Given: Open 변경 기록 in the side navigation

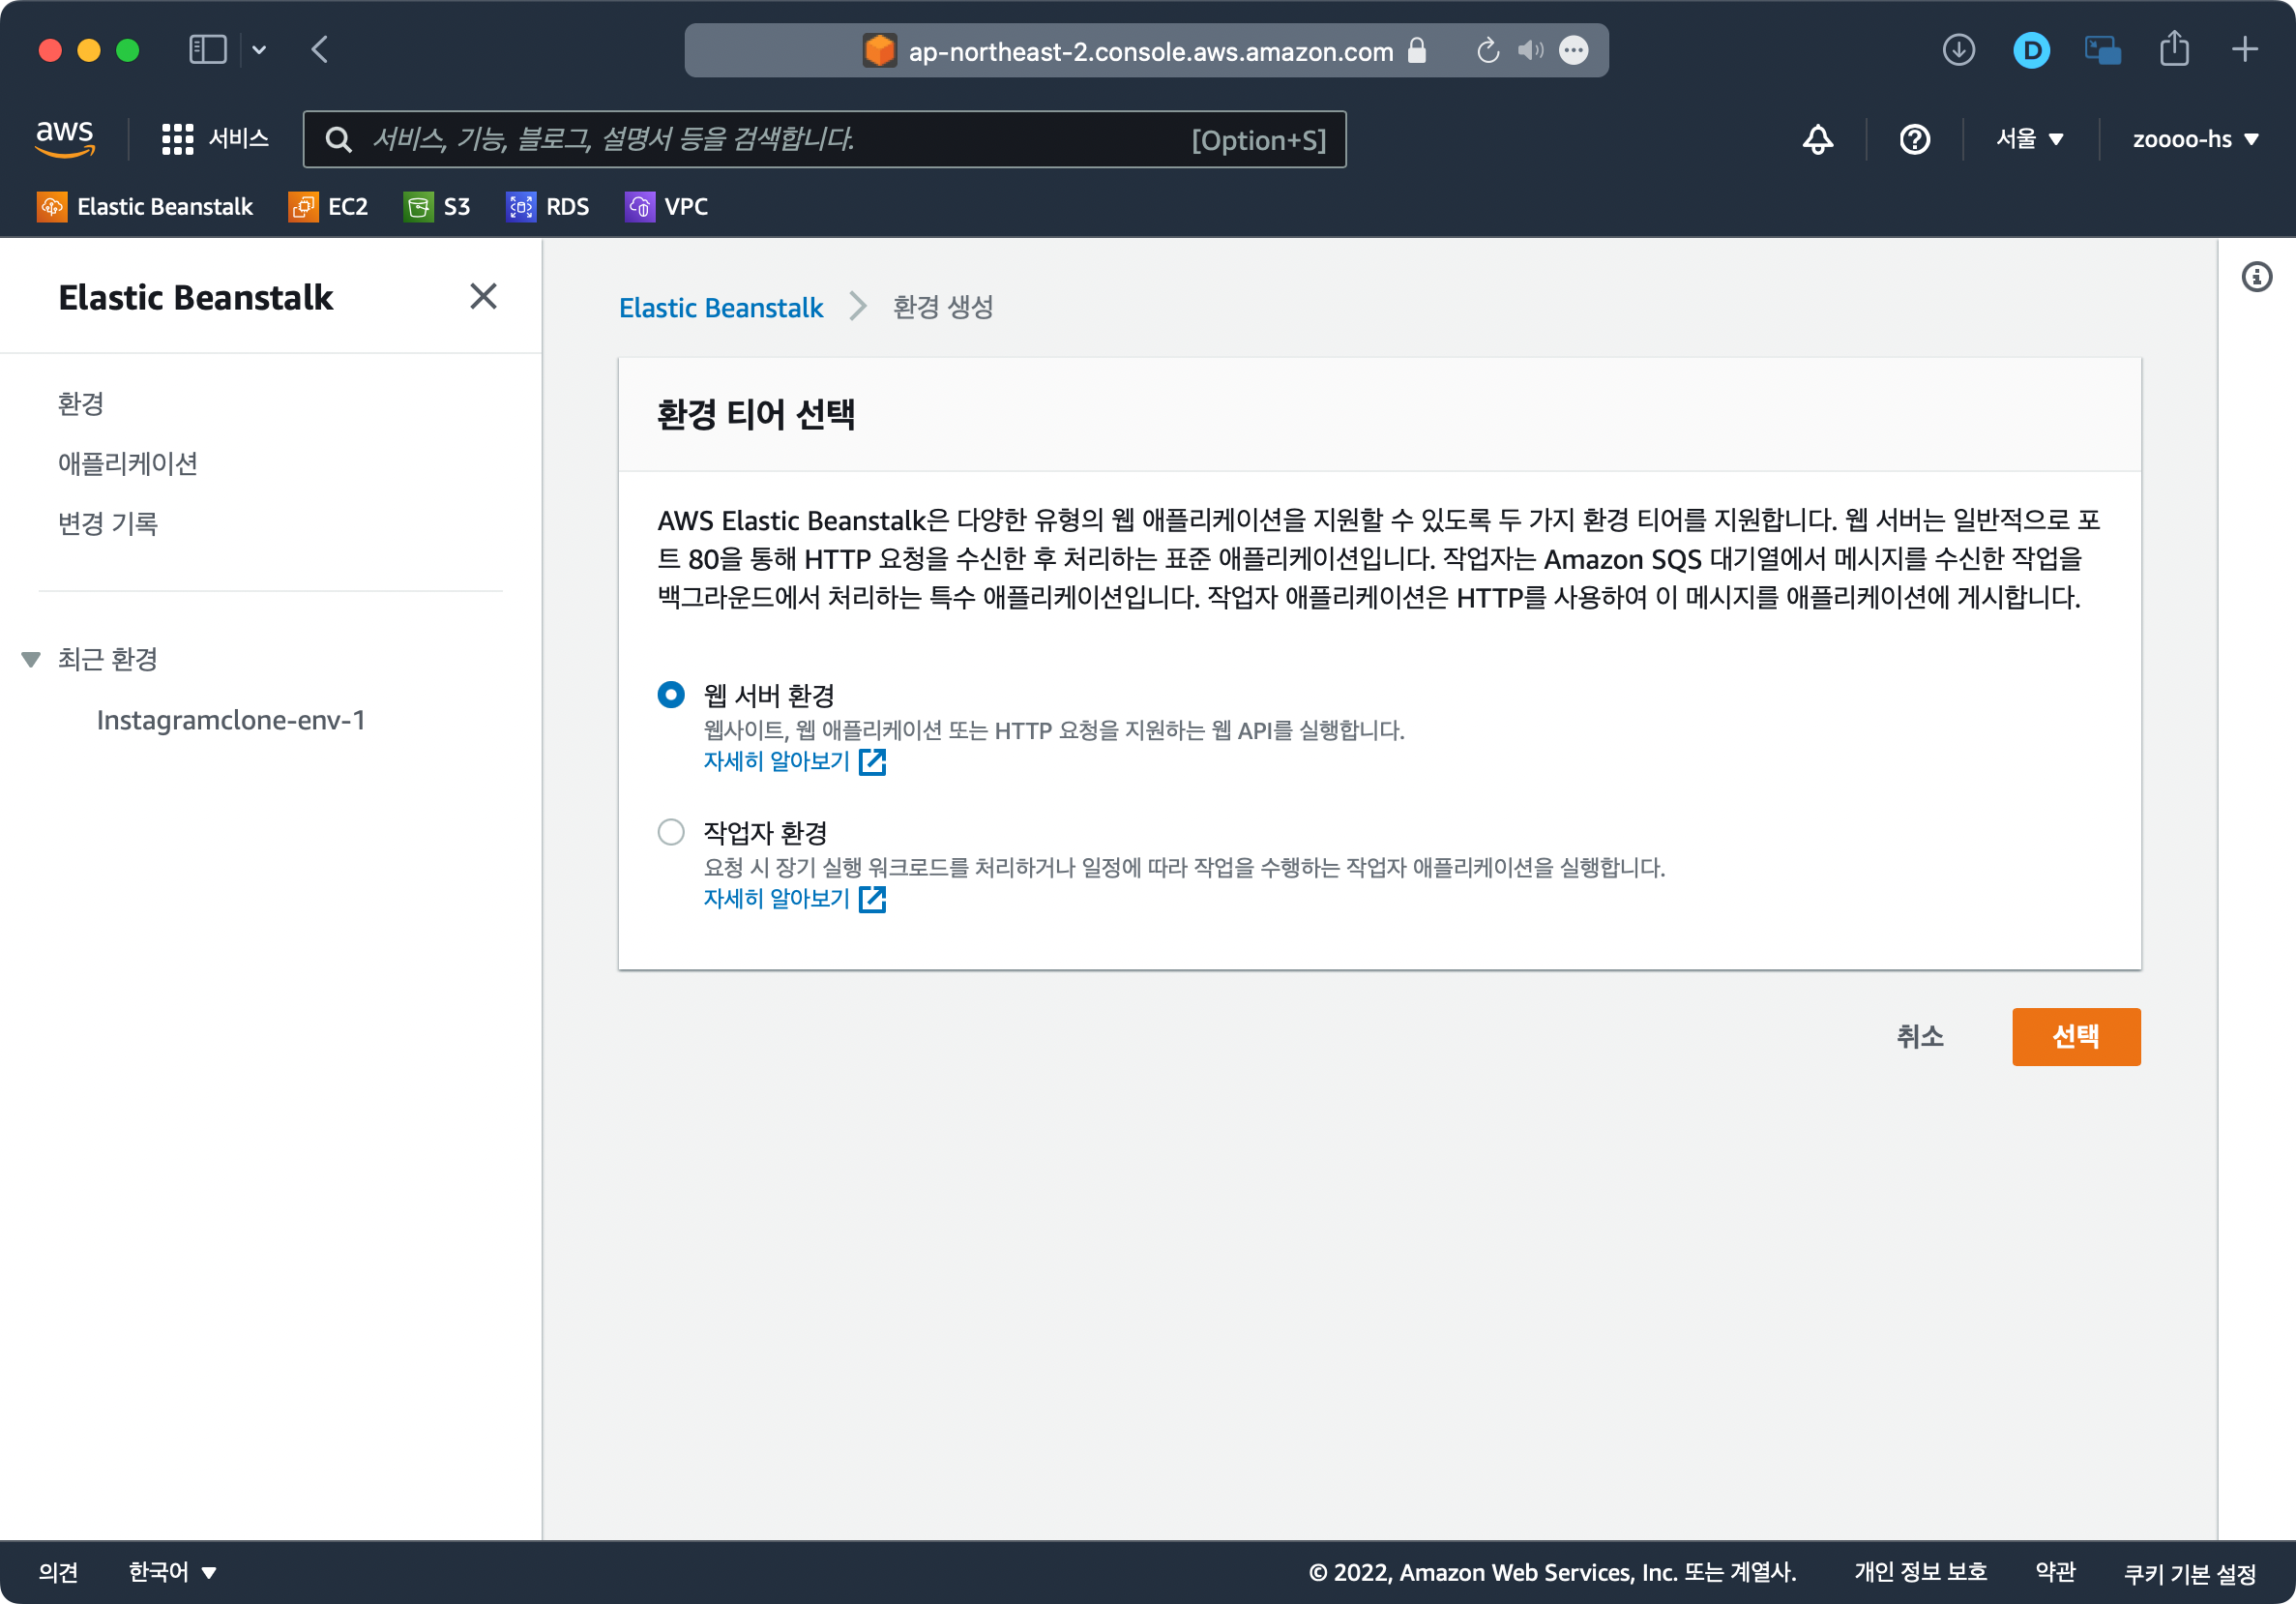Looking at the screenshot, I should point(108,523).
